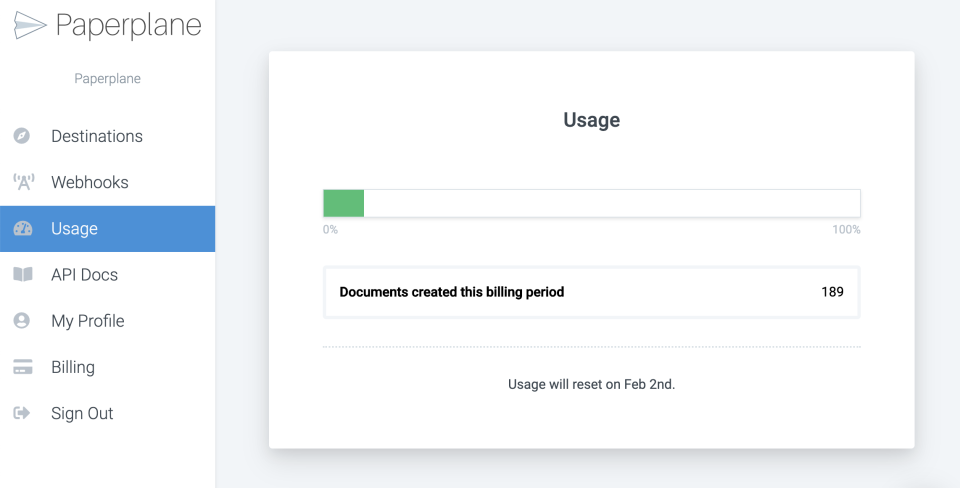Click the Usage page heading
Screen dimensions: 960x488
(x=591, y=120)
